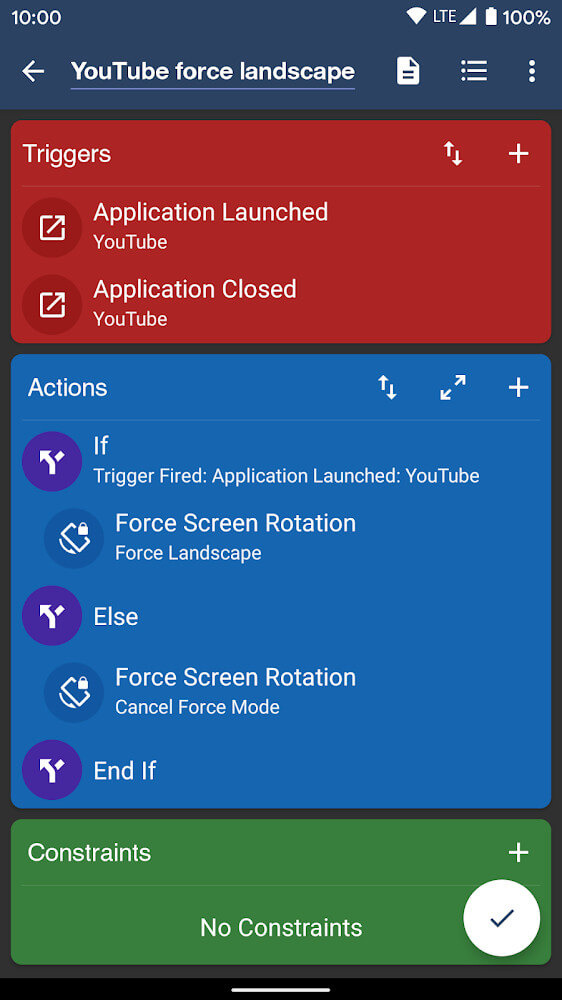Open the three-dot overflow menu
This screenshot has height=1000, width=562.
coord(532,71)
